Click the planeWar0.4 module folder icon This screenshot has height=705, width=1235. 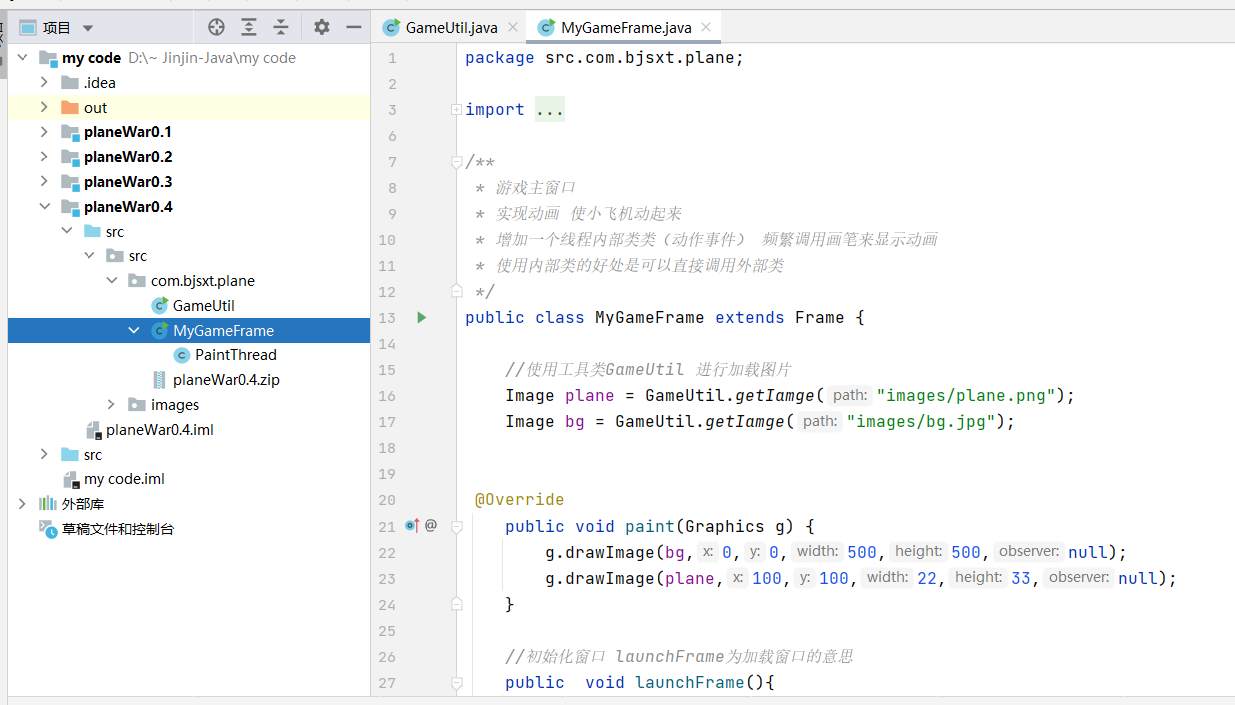69,207
